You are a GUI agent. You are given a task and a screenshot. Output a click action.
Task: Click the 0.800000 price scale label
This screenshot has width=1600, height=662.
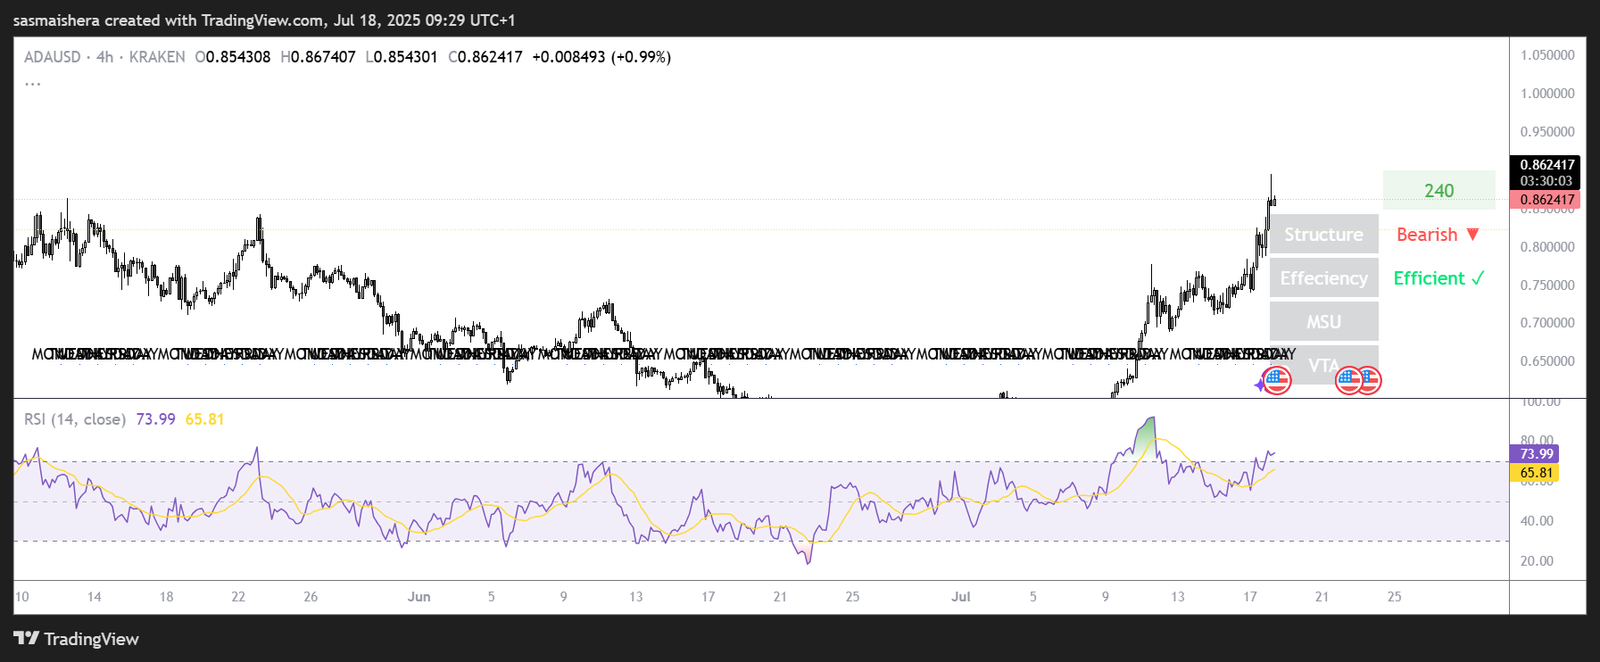(1547, 247)
